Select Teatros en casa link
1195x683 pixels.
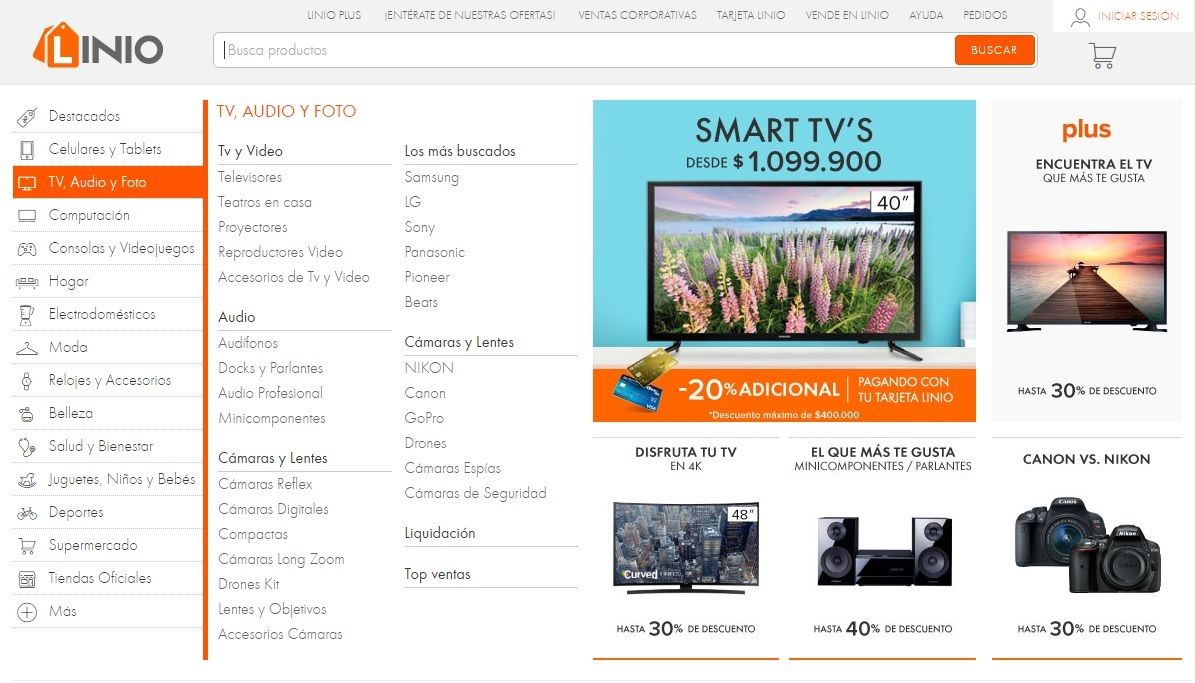pos(264,203)
